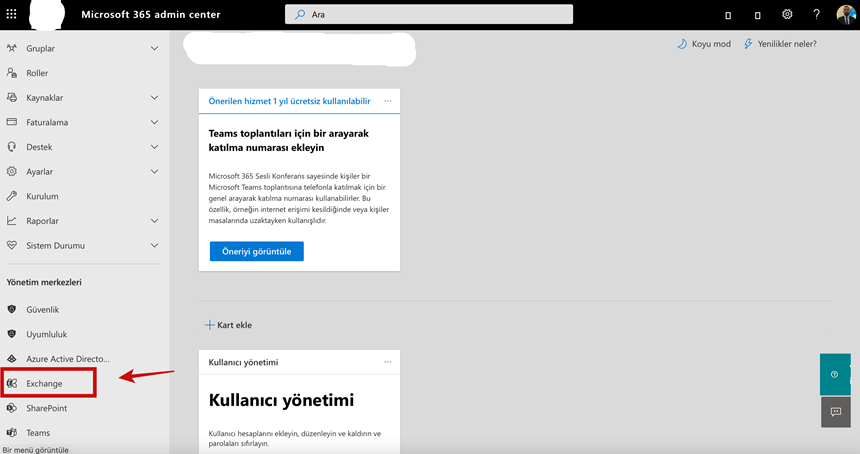Expand the Faturalama chevron
The width and height of the screenshot is (860, 454).
click(x=155, y=122)
